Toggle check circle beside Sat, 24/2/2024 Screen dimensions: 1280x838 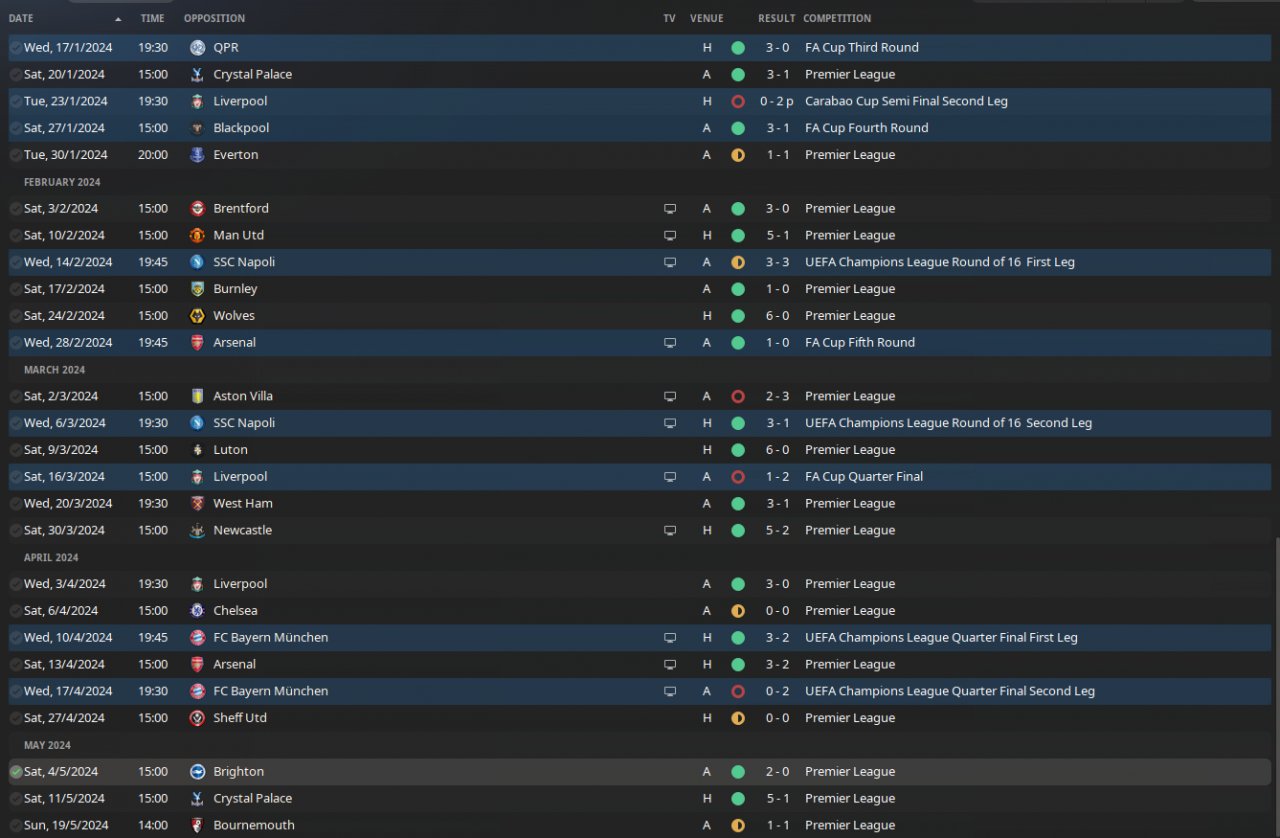coord(15,315)
